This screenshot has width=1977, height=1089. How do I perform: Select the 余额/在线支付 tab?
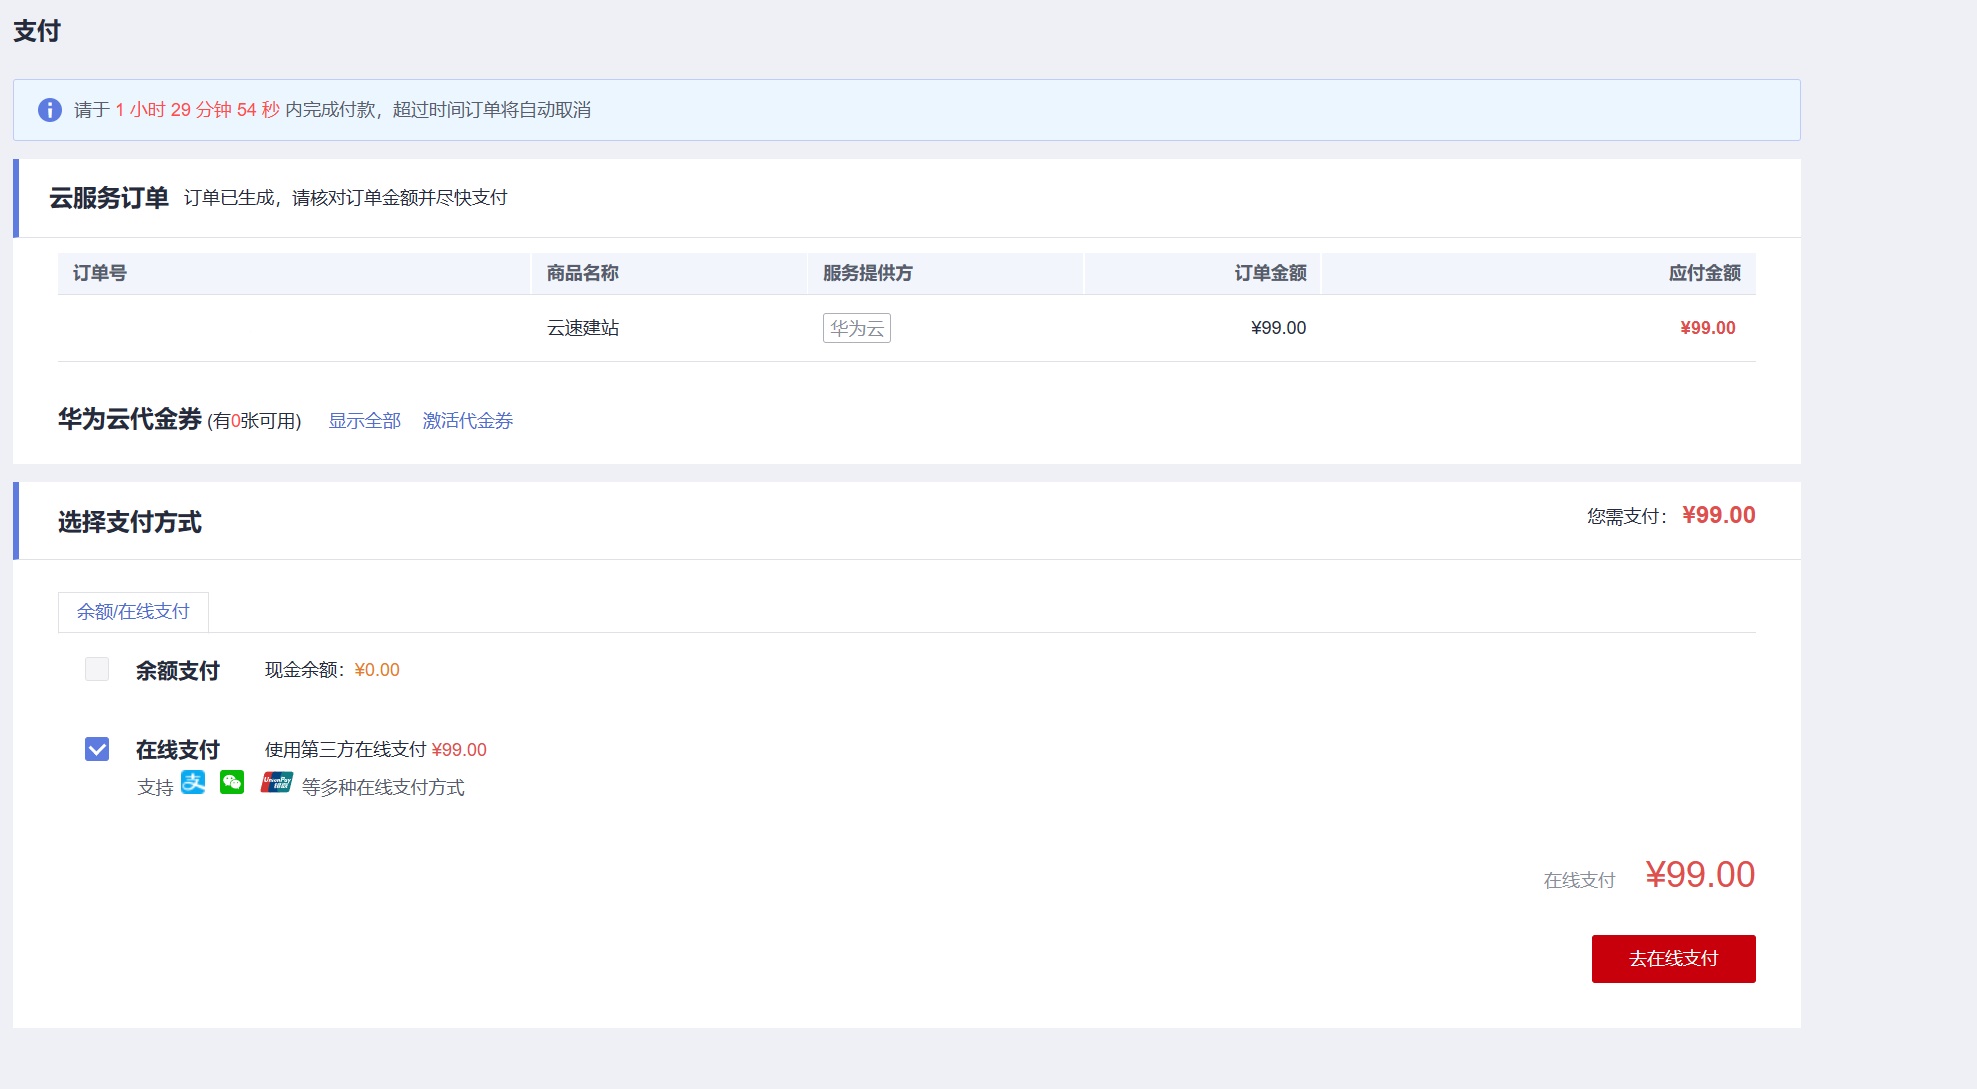click(x=133, y=612)
